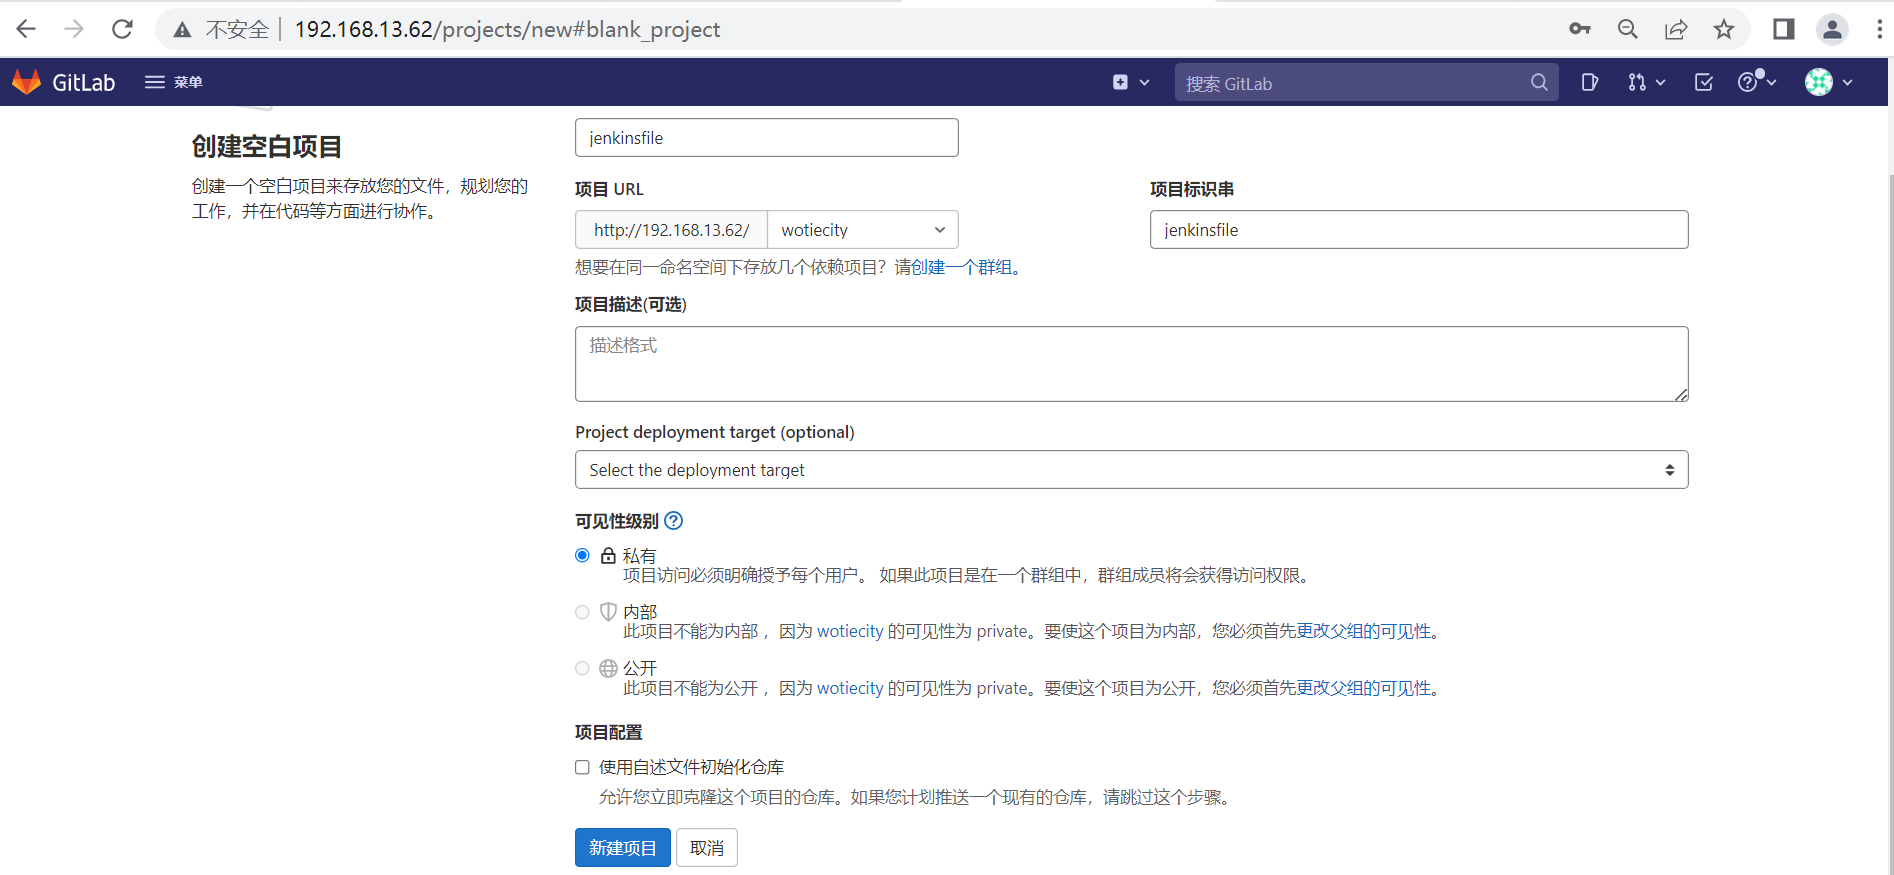Click the not-secure warning triangle icon
This screenshot has width=1894, height=875.
[182, 30]
